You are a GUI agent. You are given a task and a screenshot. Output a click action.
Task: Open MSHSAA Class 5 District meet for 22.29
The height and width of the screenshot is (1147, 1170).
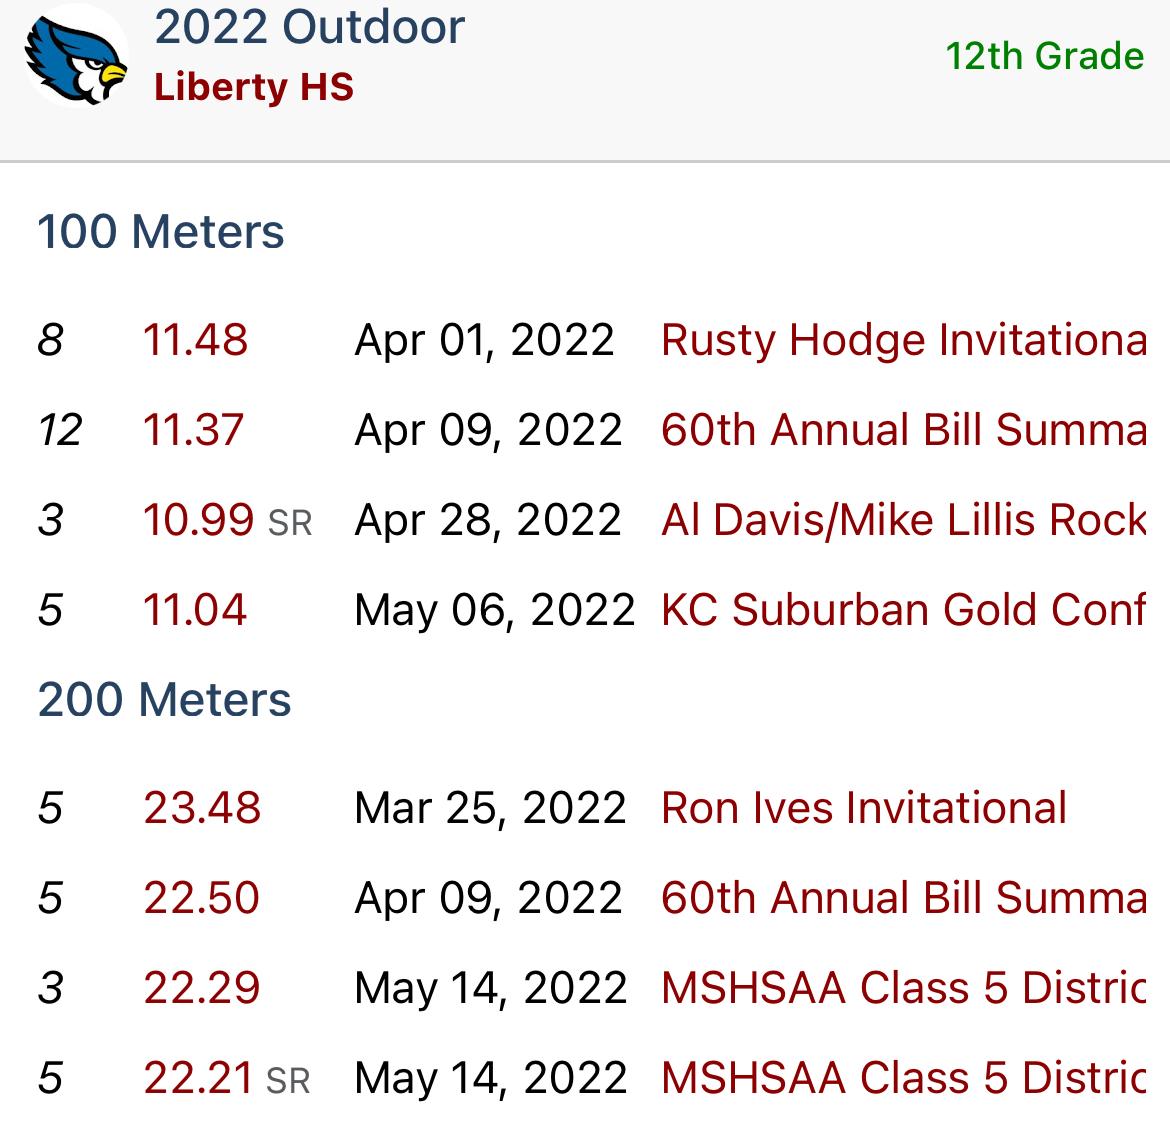(904, 988)
